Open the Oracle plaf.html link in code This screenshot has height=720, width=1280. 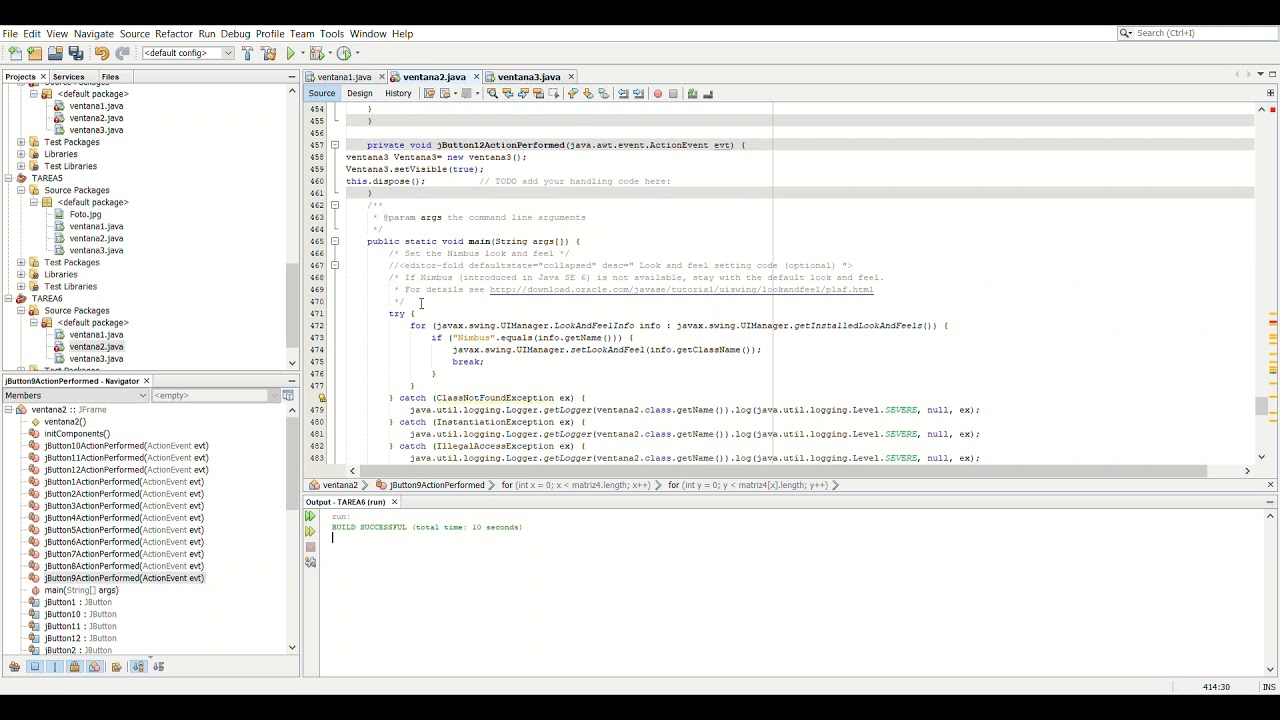click(x=681, y=290)
